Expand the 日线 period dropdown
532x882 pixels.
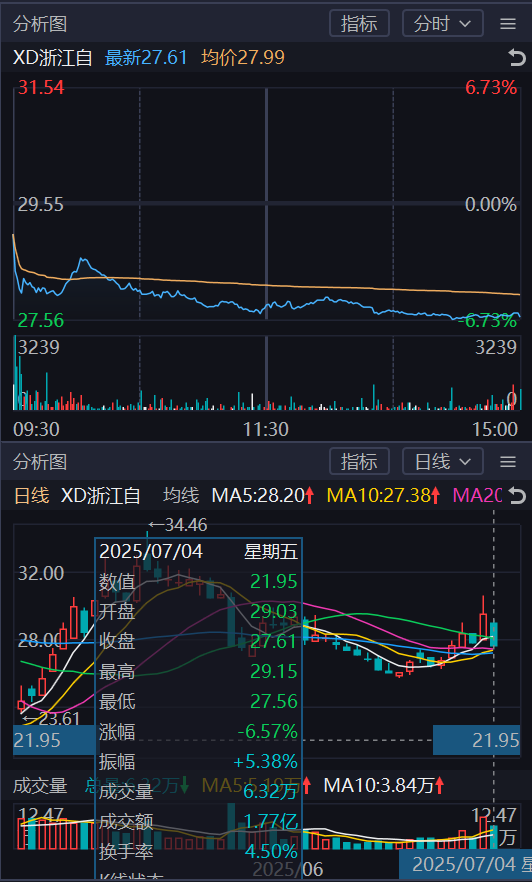443,462
